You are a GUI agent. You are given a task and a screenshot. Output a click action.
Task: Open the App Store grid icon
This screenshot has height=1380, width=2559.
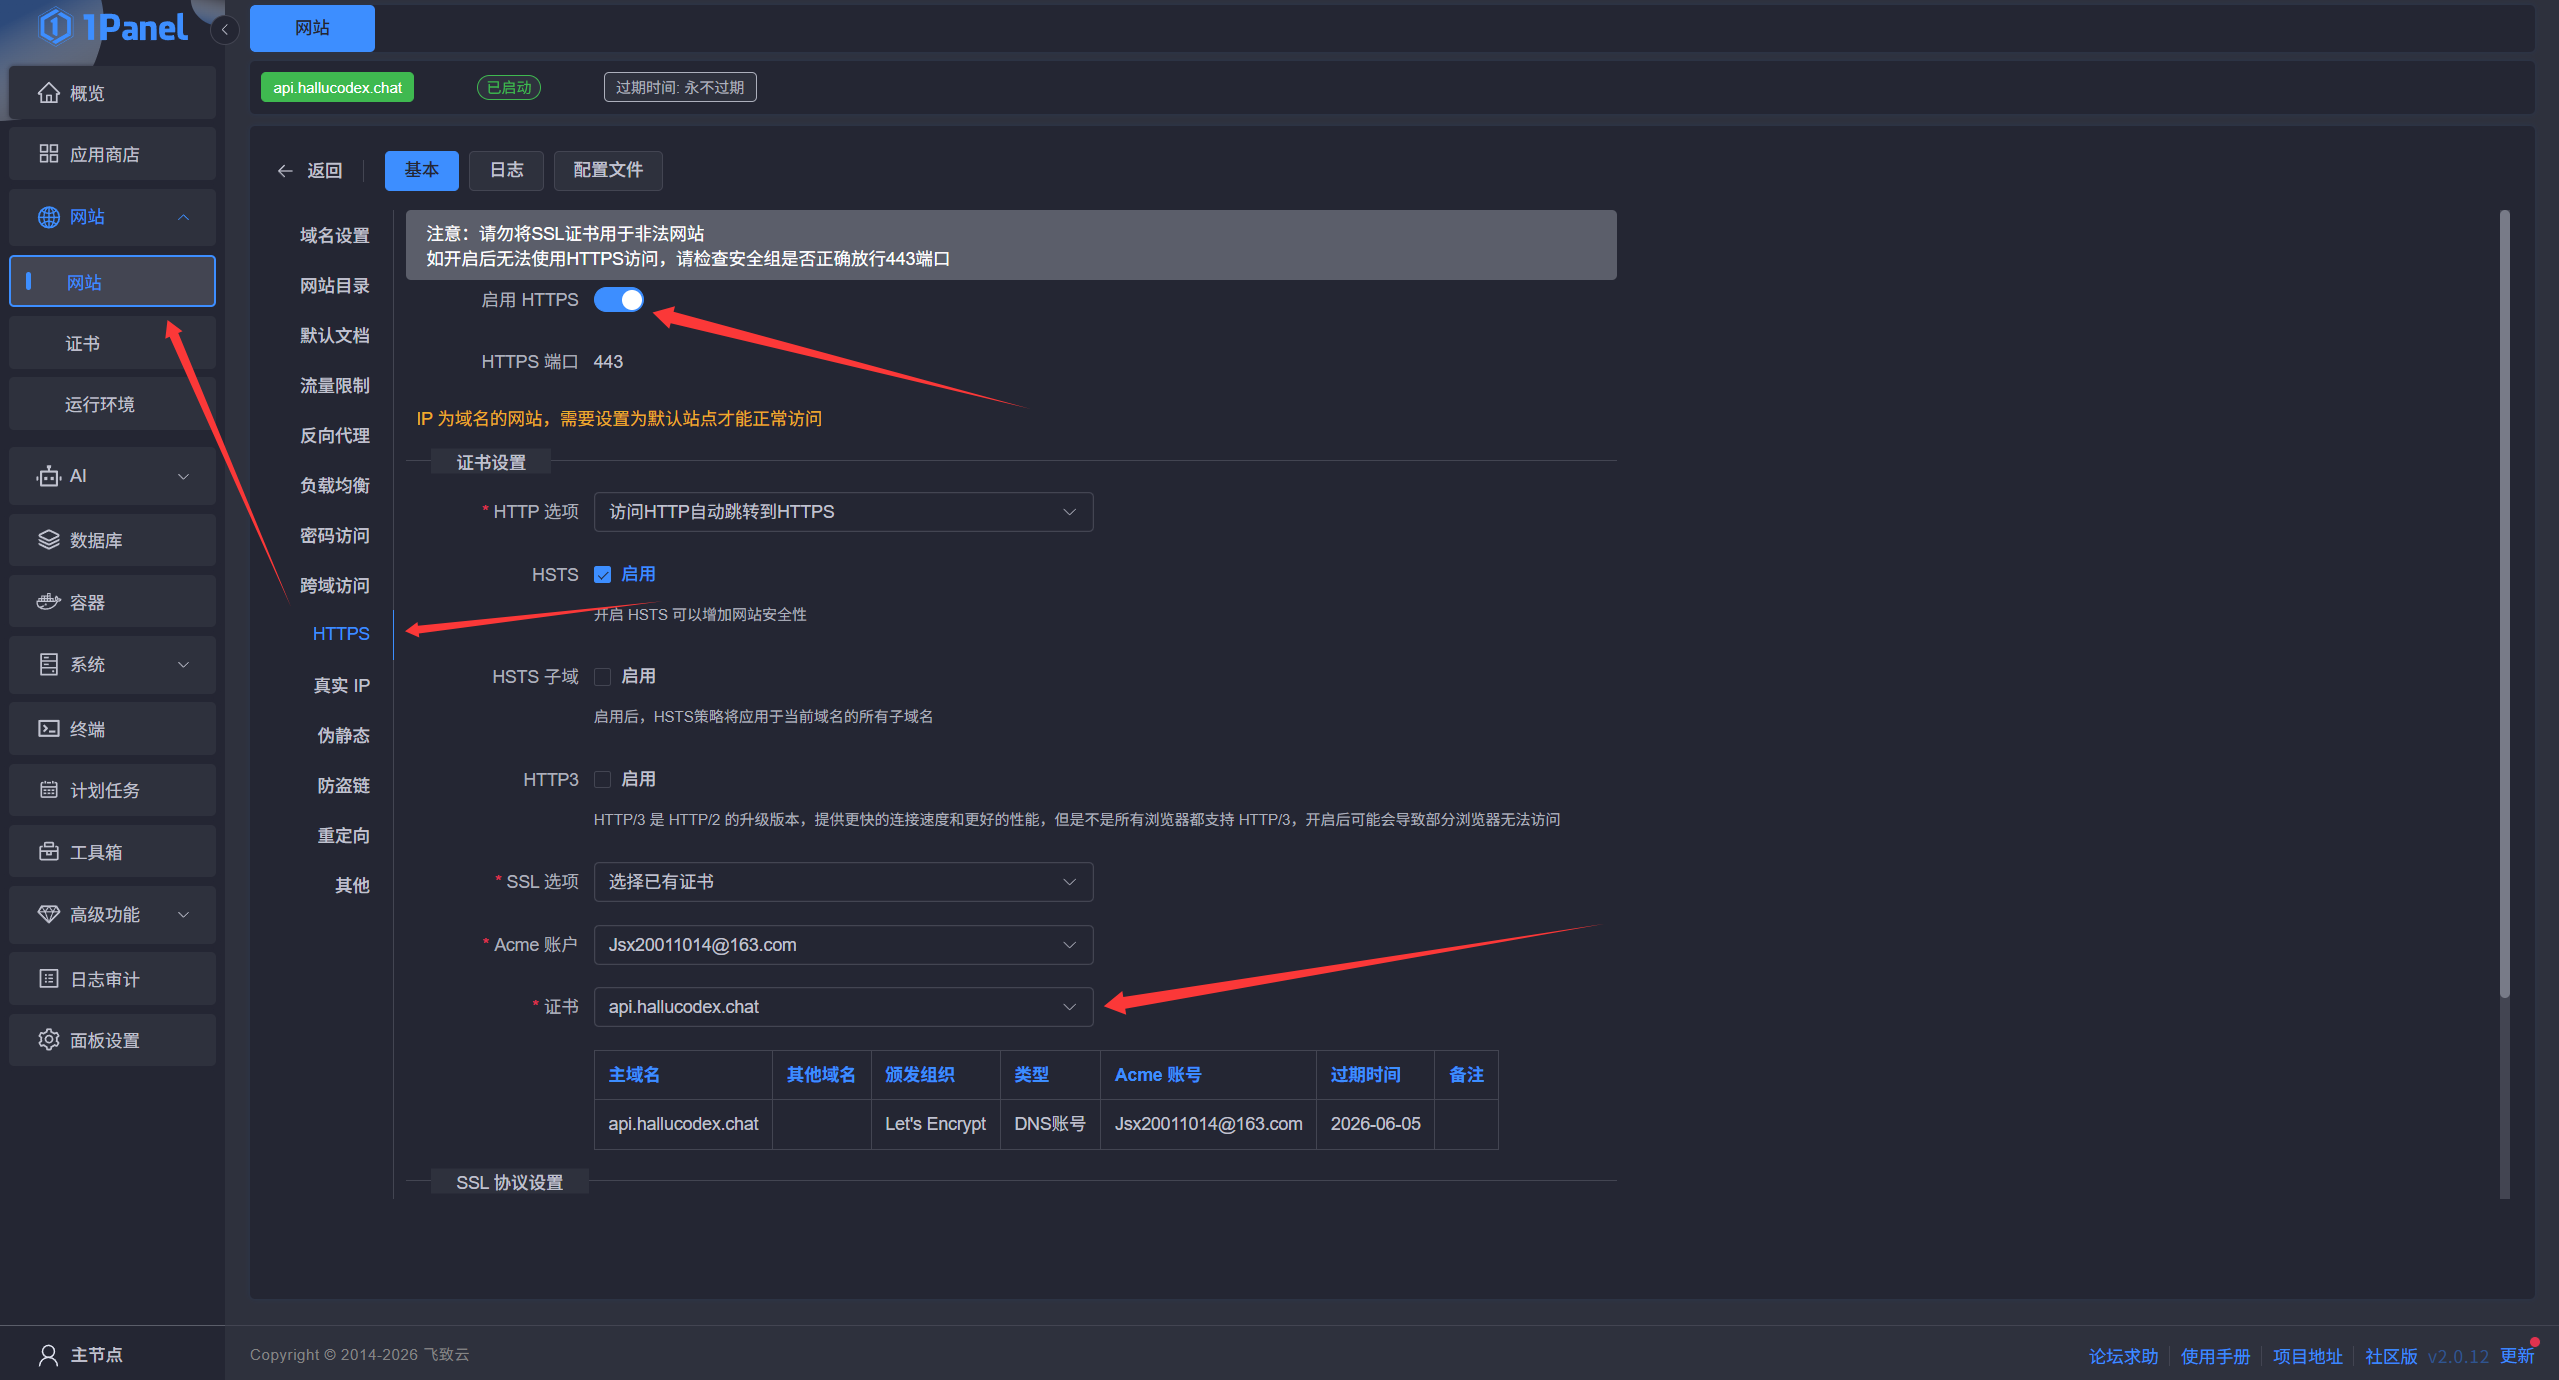tap(48, 154)
